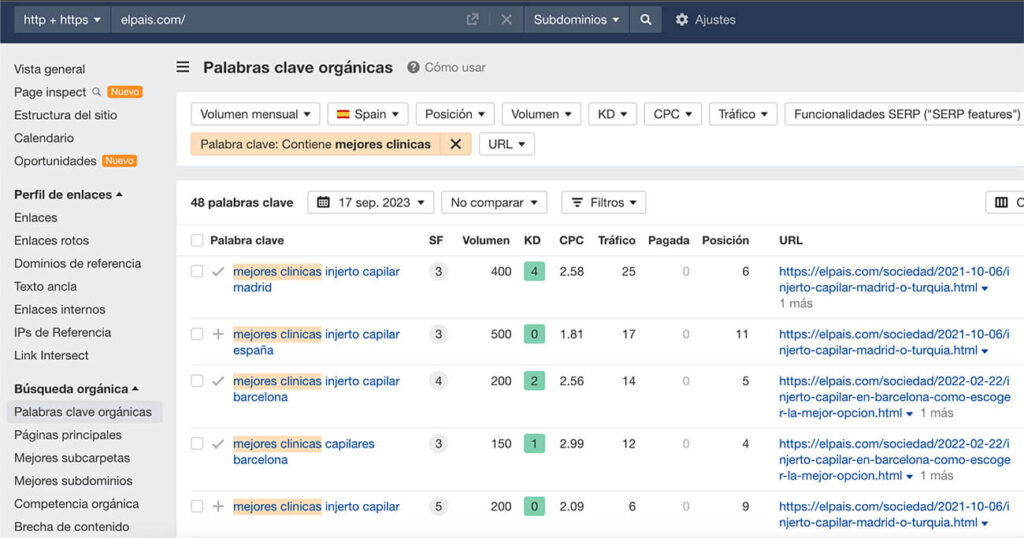Open the Funcionalidades SERP filter dropdown
The height and width of the screenshot is (538, 1024).
904,114
